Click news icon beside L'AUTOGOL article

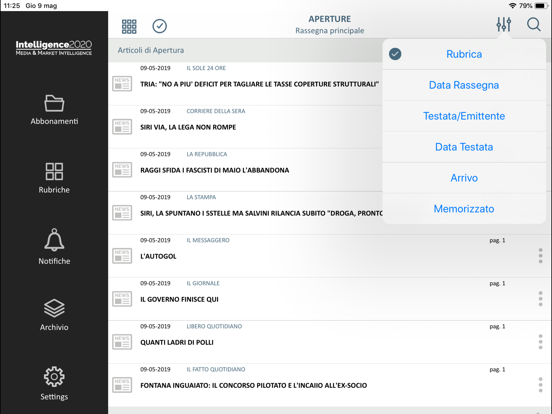click(x=122, y=256)
